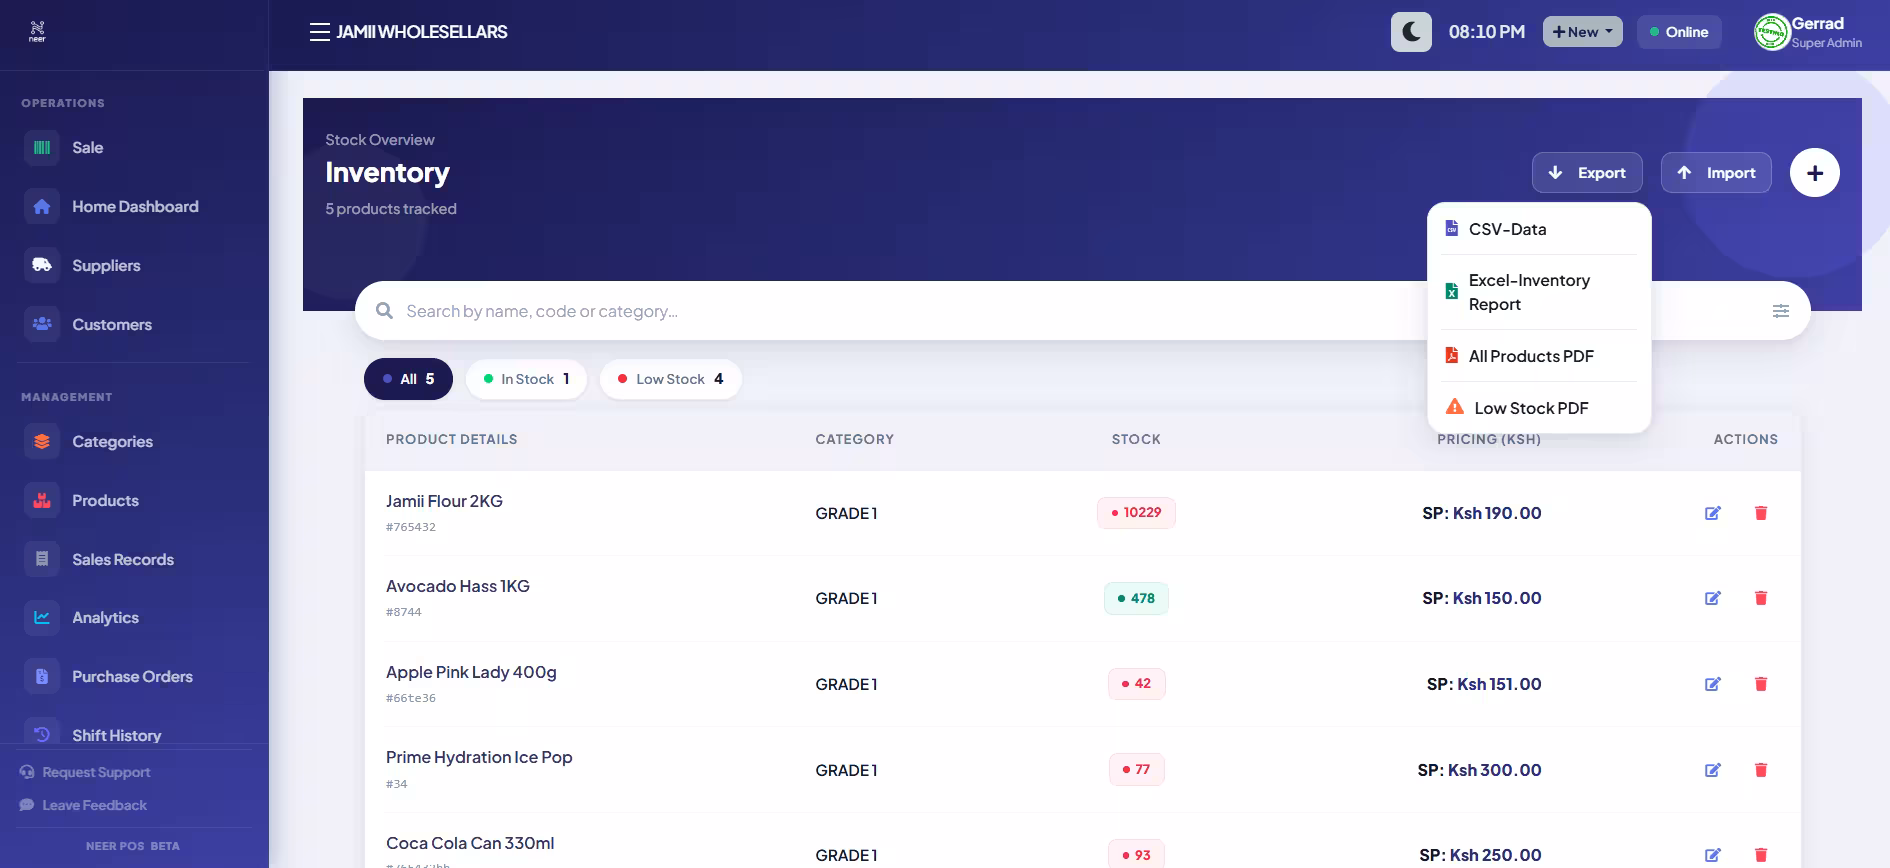
Task: Open Categories page
Action: coord(133,442)
